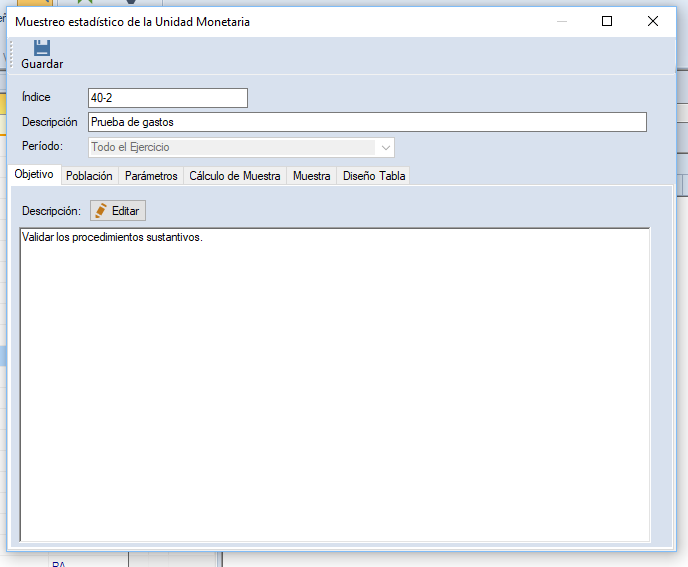Close the Muestreo estadístico dialog
688x567 pixels.
click(653, 21)
